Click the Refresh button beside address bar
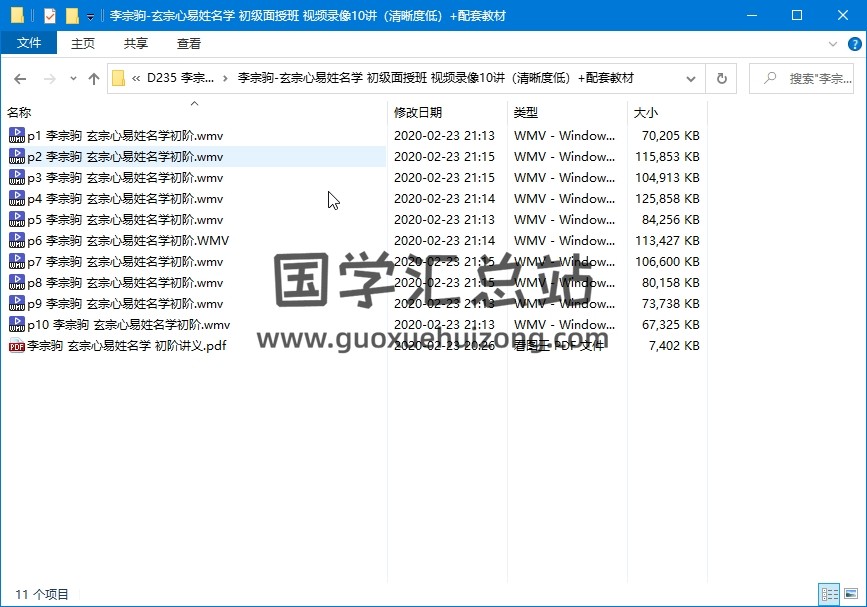The width and height of the screenshot is (867, 607). pos(721,79)
